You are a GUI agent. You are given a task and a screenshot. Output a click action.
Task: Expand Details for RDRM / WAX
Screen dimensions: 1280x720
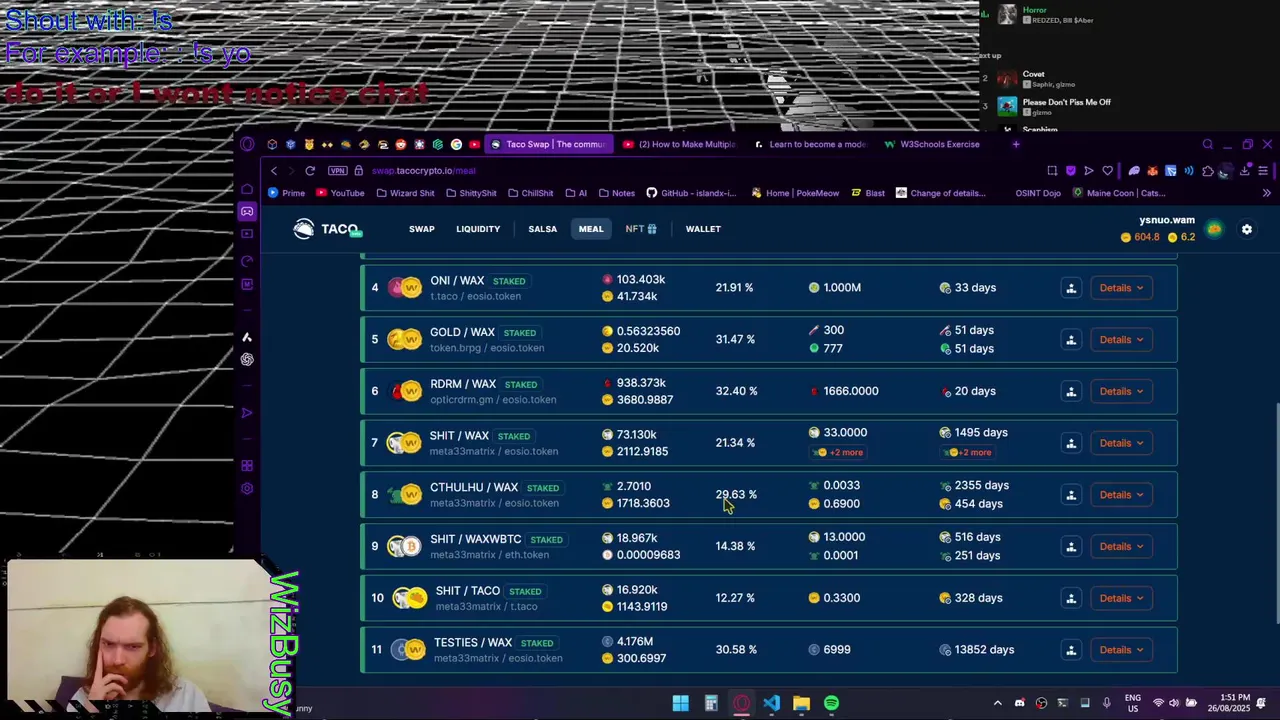tap(1121, 391)
